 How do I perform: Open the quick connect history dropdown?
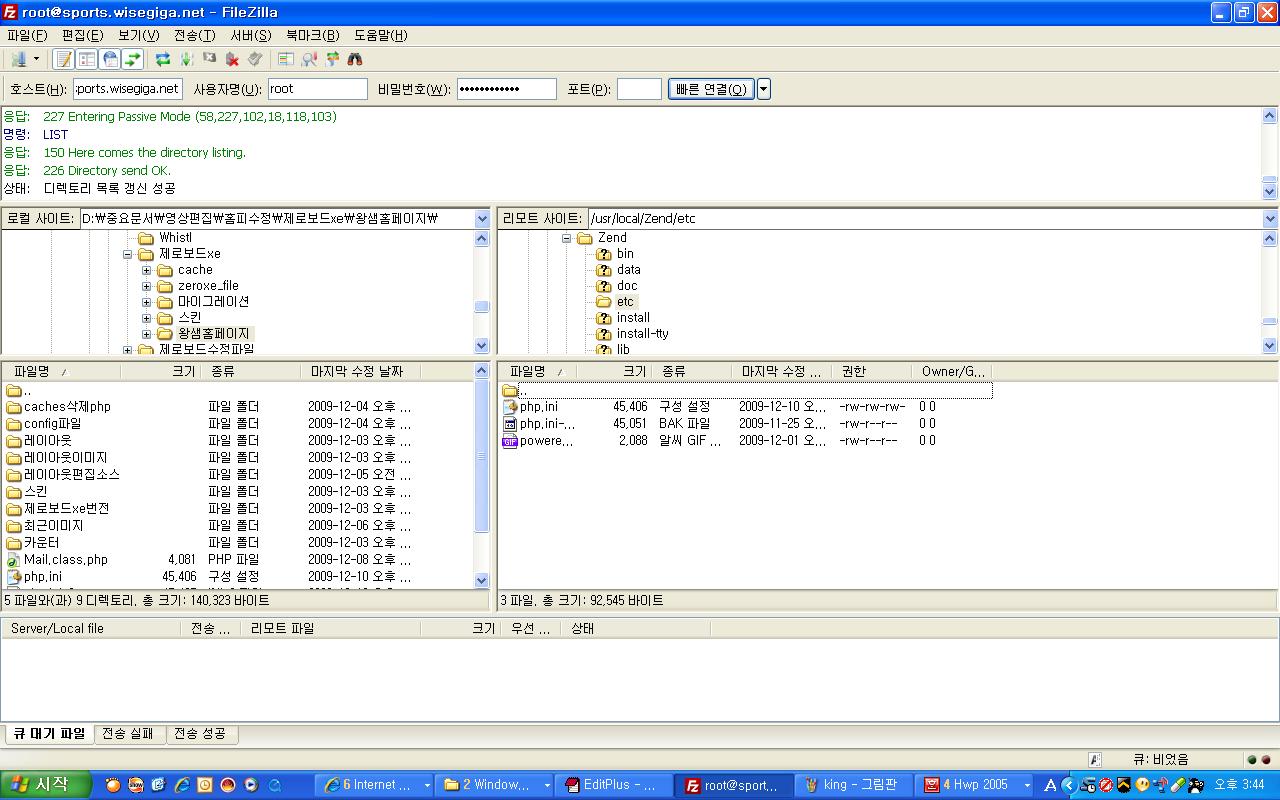pyautogui.click(x=764, y=89)
